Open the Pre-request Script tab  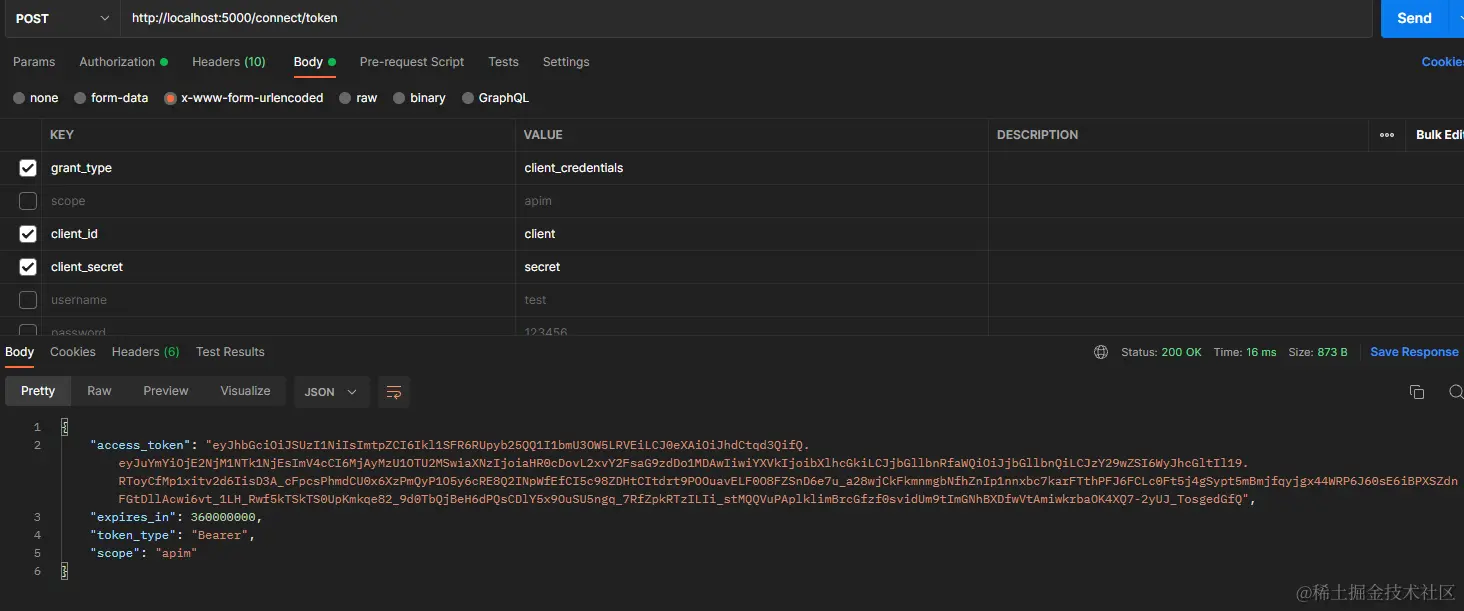tap(412, 62)
